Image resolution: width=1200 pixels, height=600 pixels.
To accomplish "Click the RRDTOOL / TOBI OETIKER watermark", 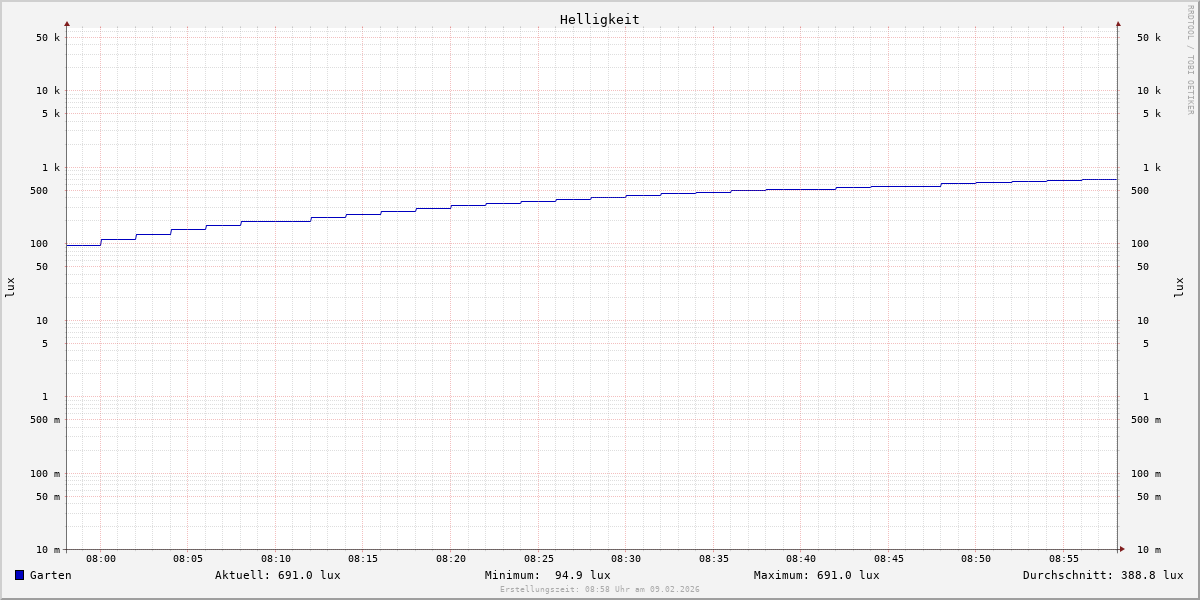I will [1190, 60].
